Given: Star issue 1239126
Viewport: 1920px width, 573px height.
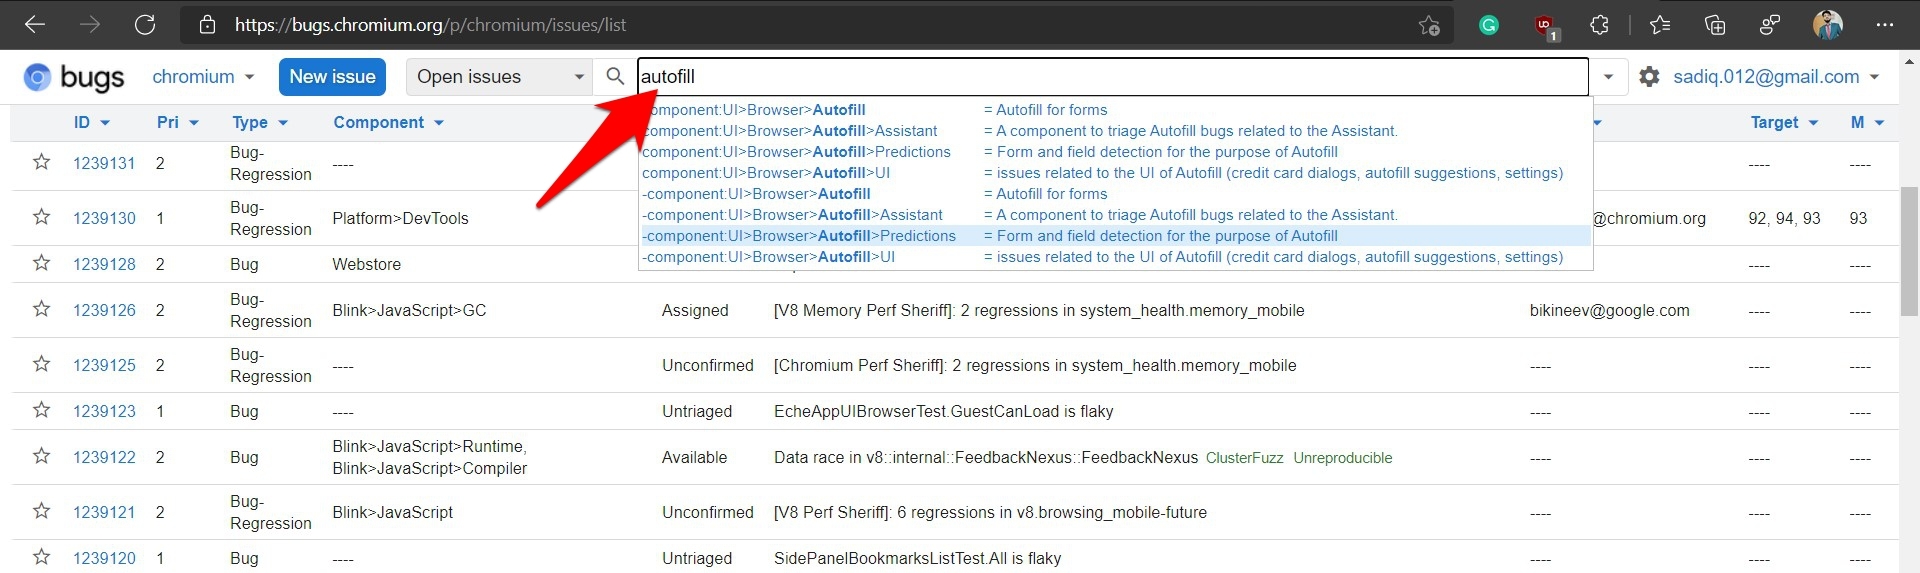Looking at the screenshot, I should [41, 309].
